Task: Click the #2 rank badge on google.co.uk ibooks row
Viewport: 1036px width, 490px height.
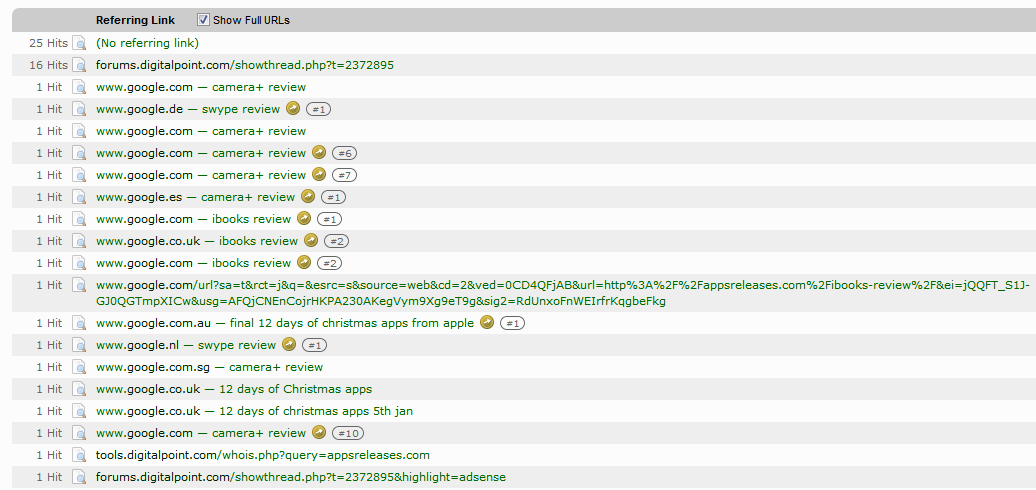Action: click(x=336, y=241)
